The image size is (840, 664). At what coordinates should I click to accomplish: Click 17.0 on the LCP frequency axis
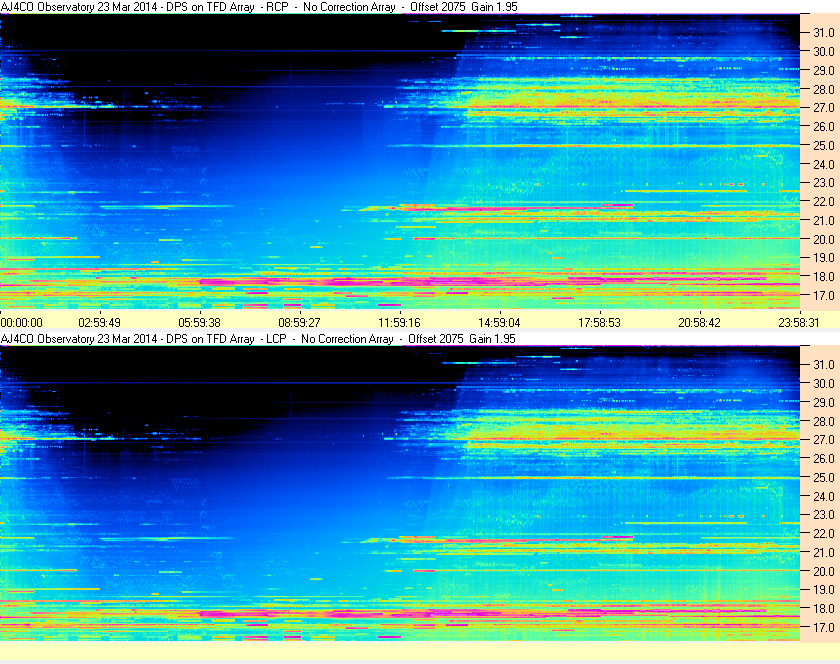click(x=824, y=627)
